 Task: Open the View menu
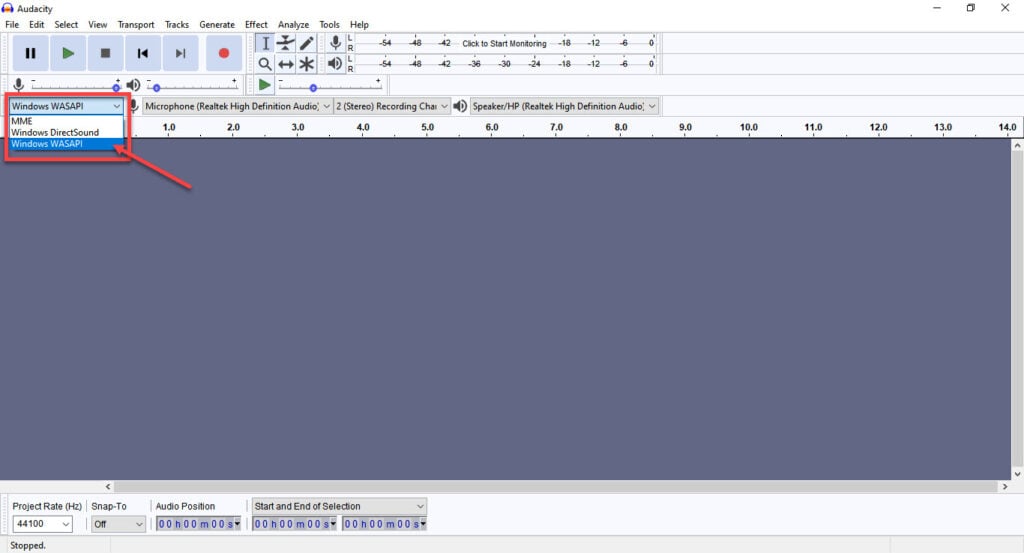(x=97, y=24)
